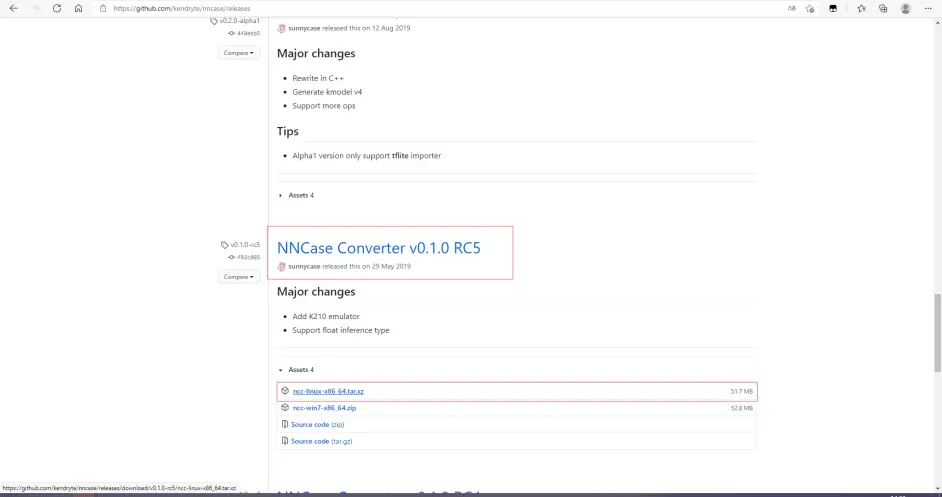This screenshot has height=497, width=942.
Task: Open sunnycase profile link on 12 Aug 2019 release
Action: point(304,28)
